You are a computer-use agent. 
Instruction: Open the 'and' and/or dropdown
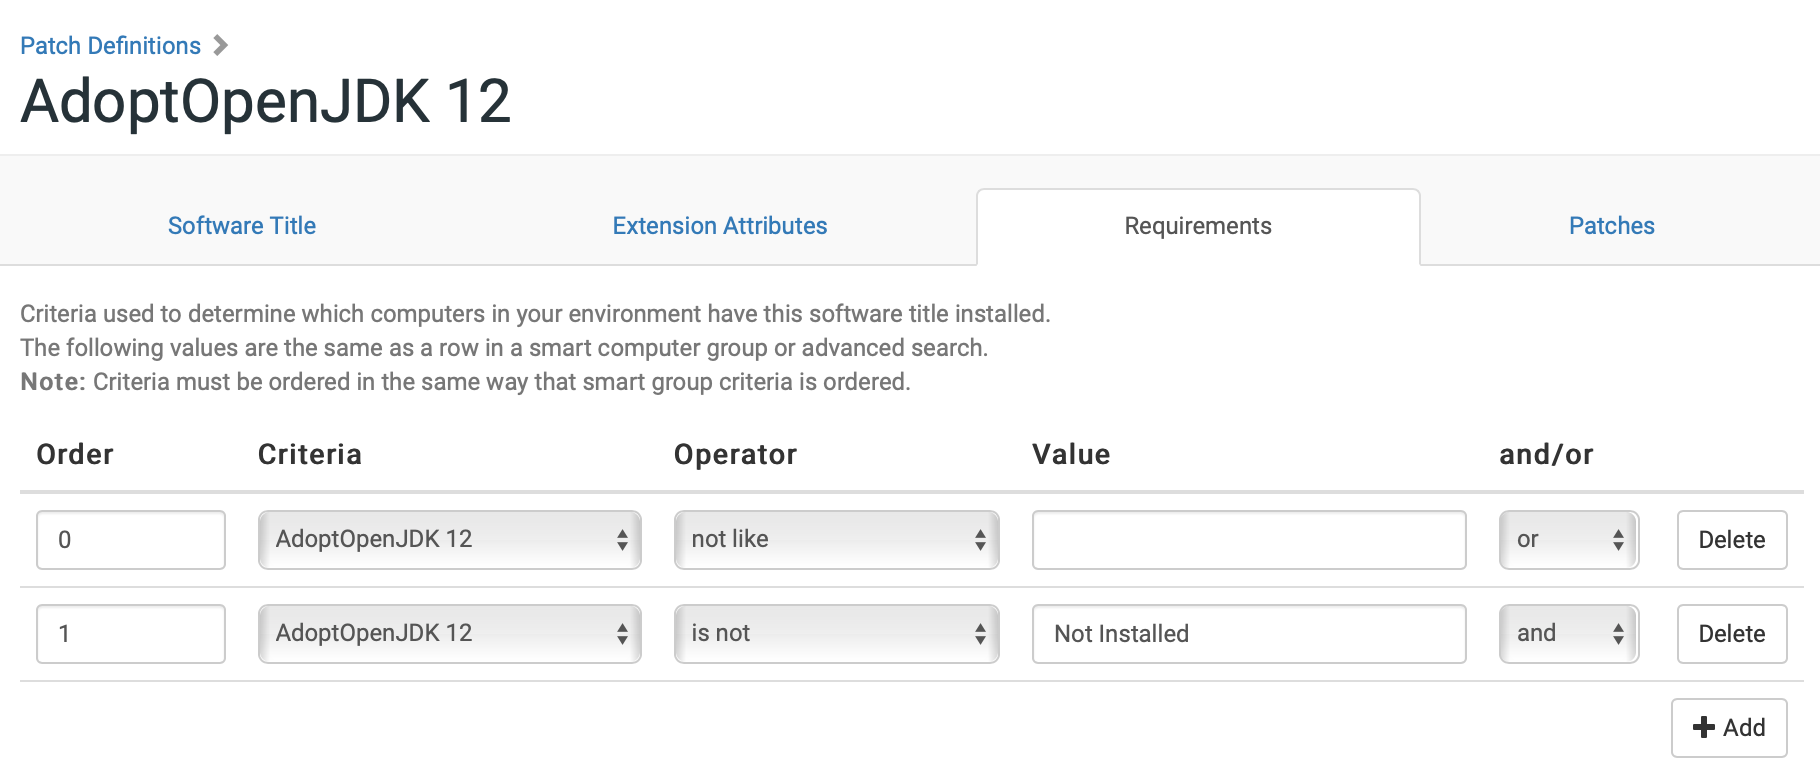(x=1569, y=634)
